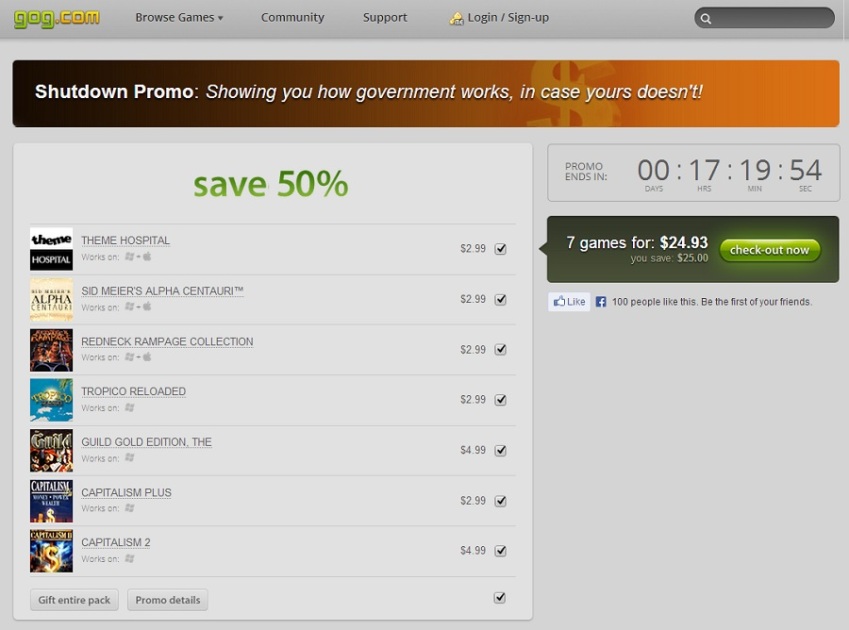Image resolution: width=849 pixels, height=630 pixels.
Task: Click the Capitalism Plus cover icon
Action: pos(51,501)
